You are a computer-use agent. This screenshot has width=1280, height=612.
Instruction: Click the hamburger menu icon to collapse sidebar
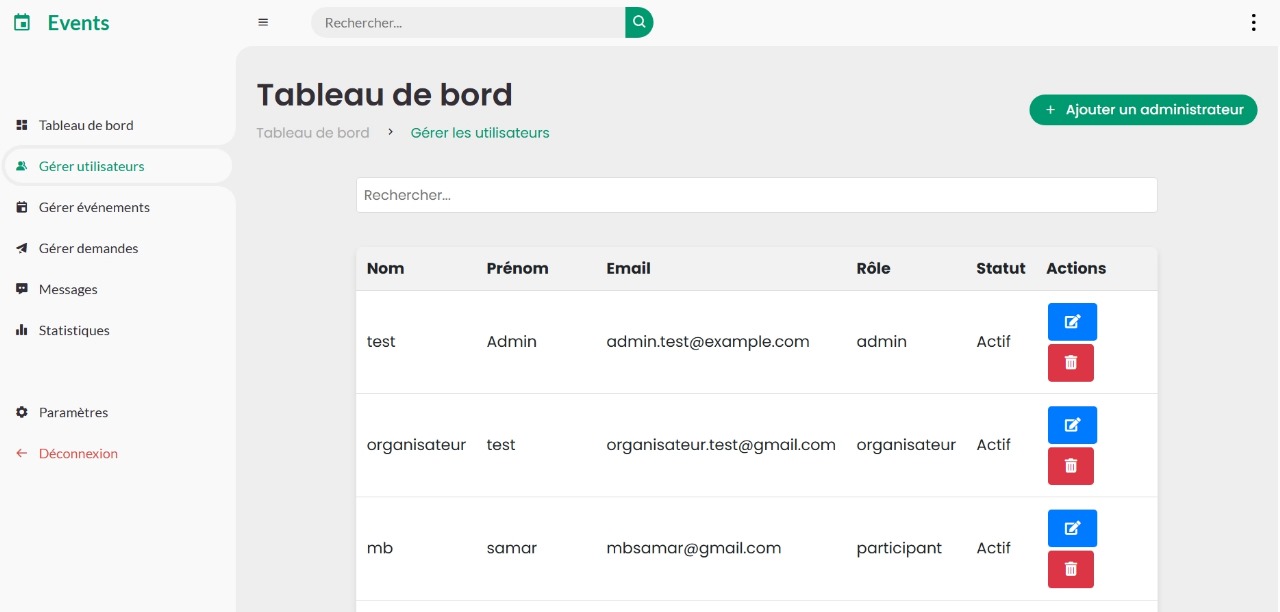point(263,22)
